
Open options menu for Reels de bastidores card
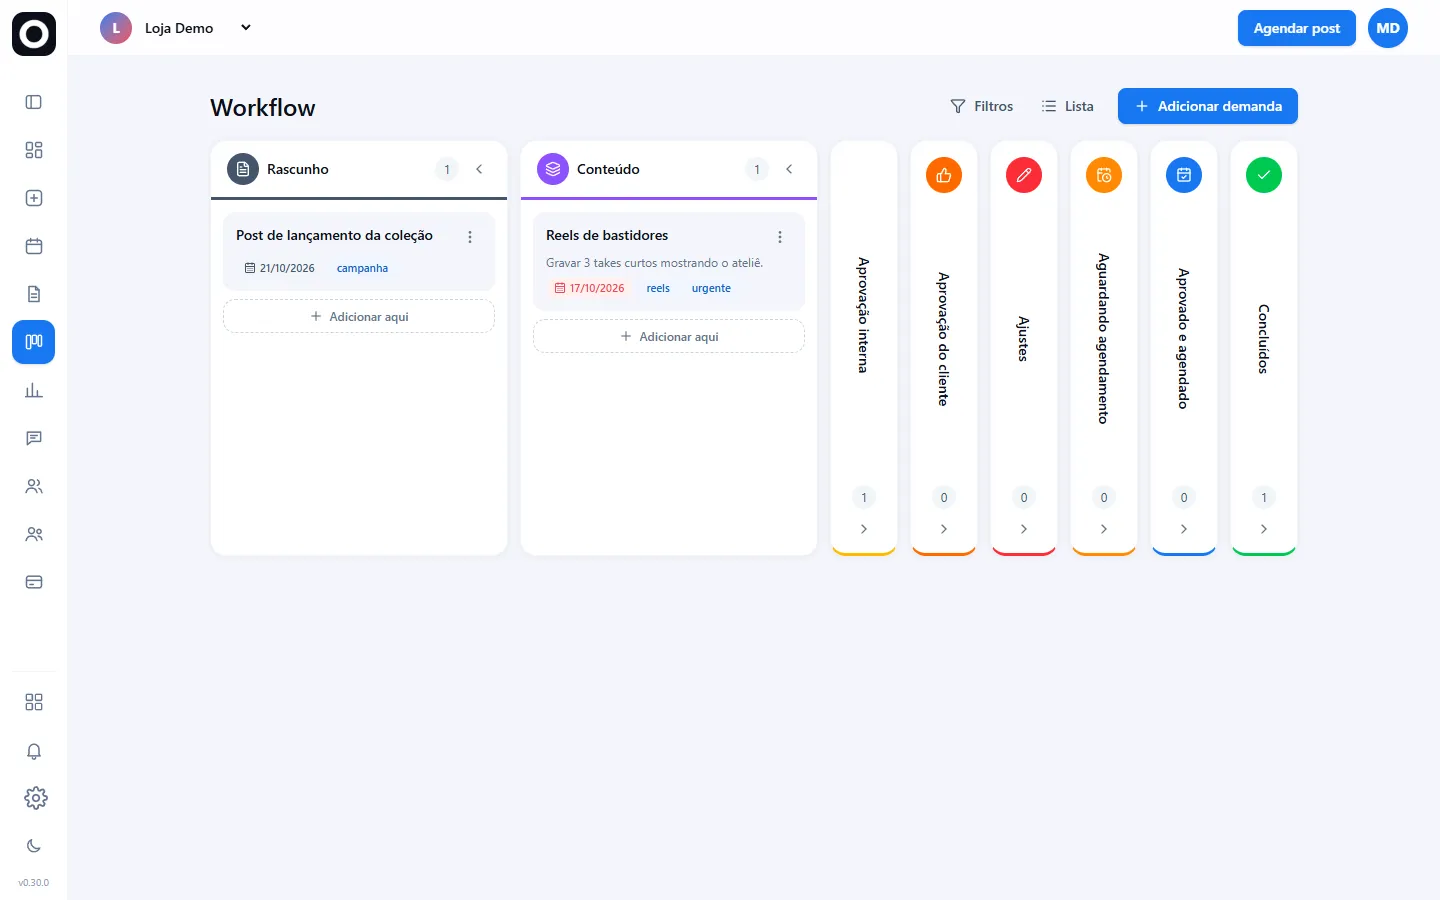pos(780,237)
